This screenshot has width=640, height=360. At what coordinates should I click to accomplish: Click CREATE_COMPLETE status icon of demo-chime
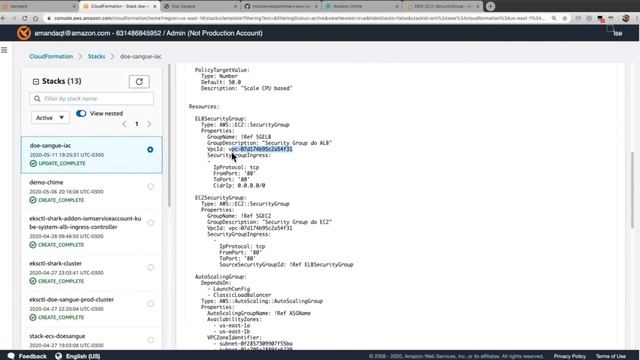coord(33,200)
